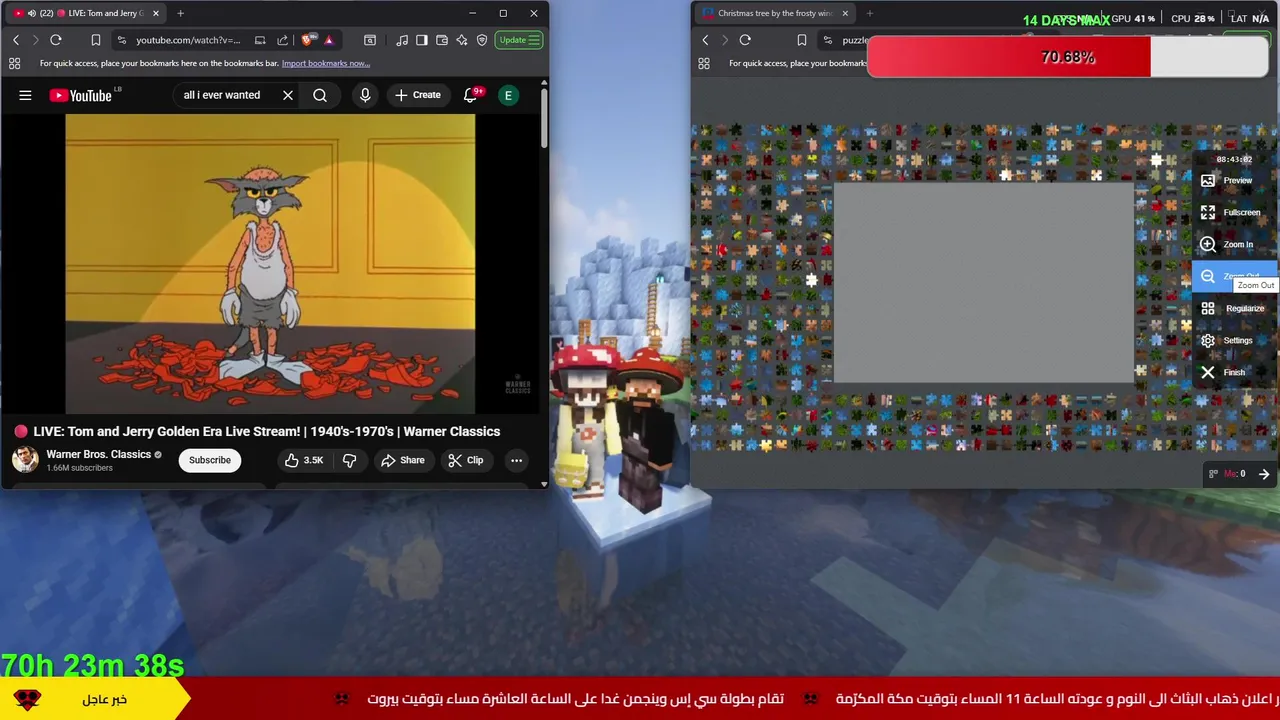Click the 70.68% red progress bar
This screenshot has height=720, width=1280.
(x=1067, y=57)
